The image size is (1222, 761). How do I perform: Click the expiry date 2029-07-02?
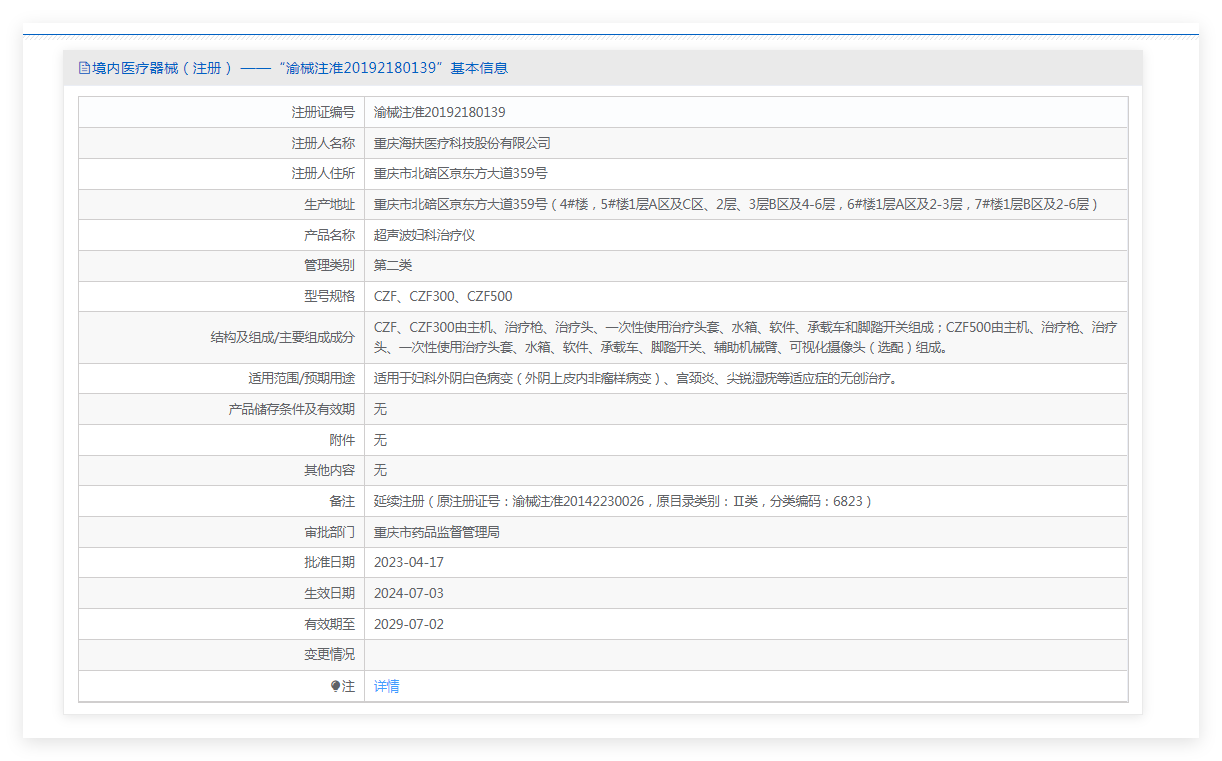pyautogui.click(x=409, y=624)
